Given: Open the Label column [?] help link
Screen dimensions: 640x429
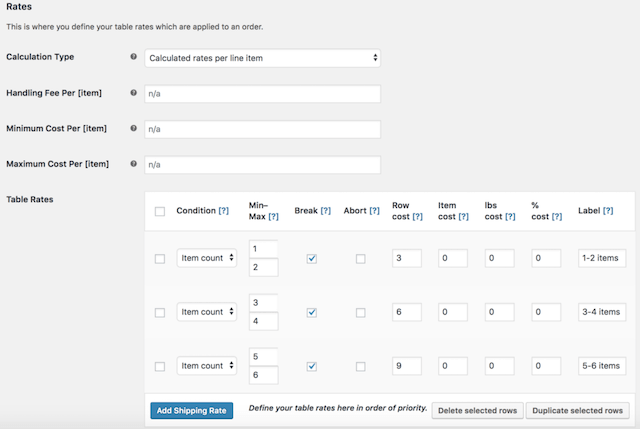Looking at the screenshot, I should click(x=607, y=211).
